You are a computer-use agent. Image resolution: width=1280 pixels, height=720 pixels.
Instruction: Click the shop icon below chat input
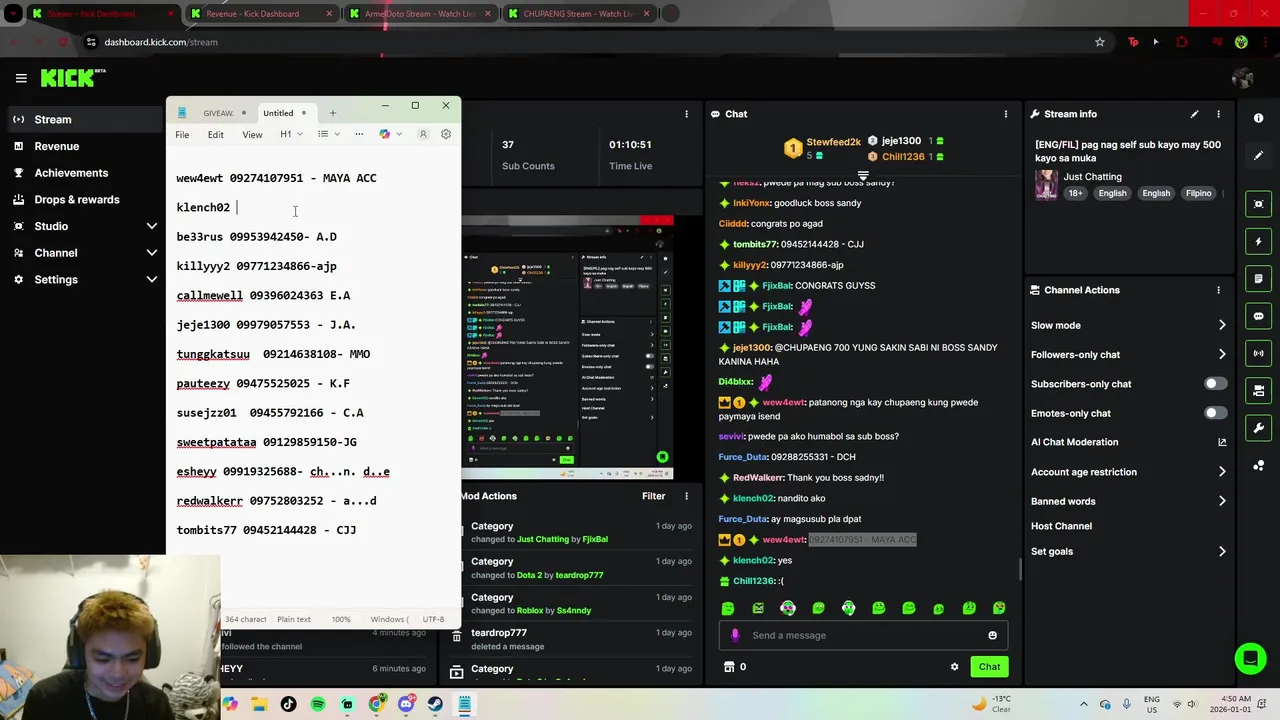729,667
